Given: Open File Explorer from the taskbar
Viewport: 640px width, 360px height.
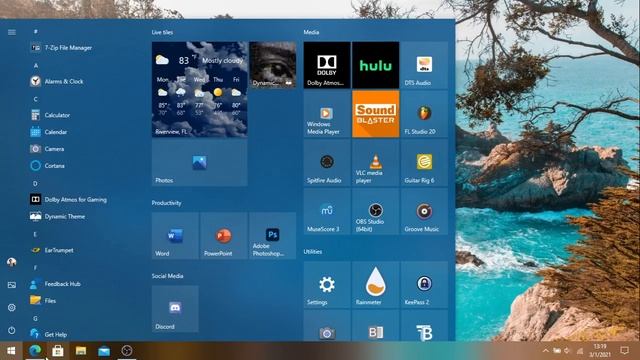Looking at the screenshot, I should pyautogui.click(x=81, y=351).
